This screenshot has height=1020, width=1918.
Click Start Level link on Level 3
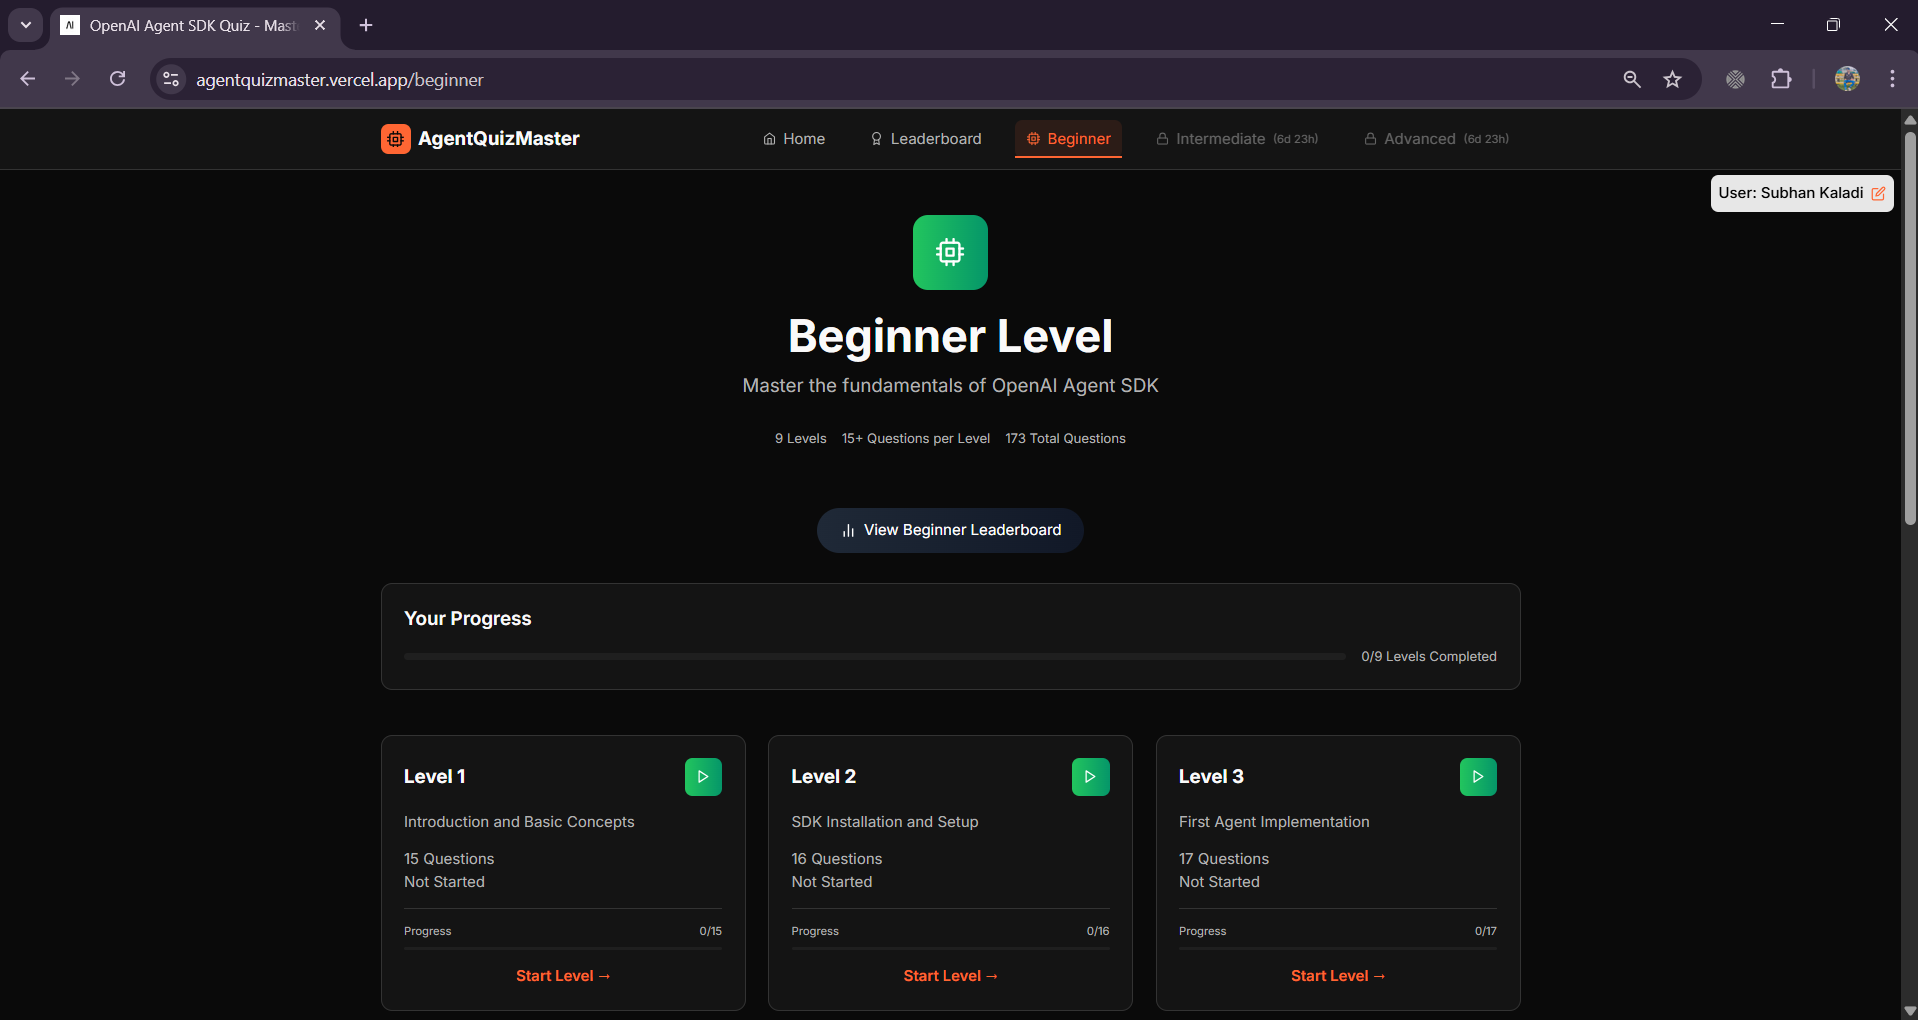point(1338,976)
